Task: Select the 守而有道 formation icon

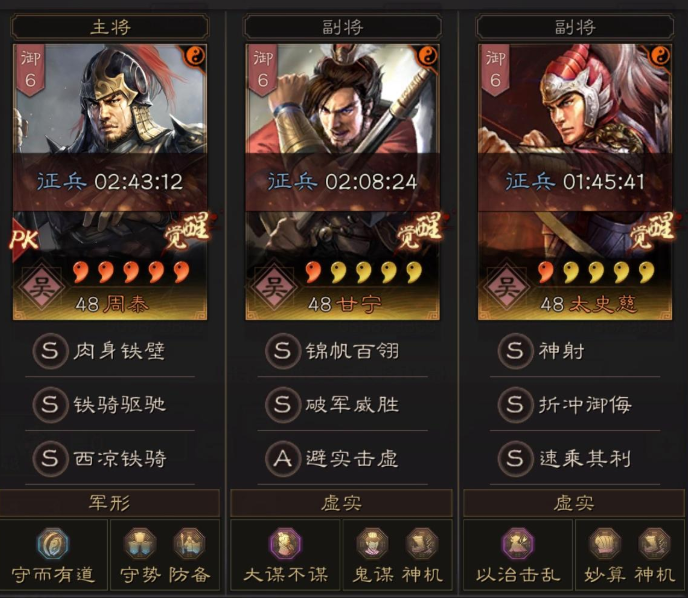Action: coord(53,544)
